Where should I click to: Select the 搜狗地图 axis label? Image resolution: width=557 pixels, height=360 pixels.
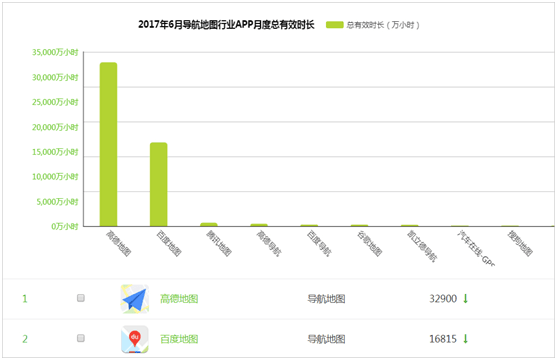click(x=520, y=243)
